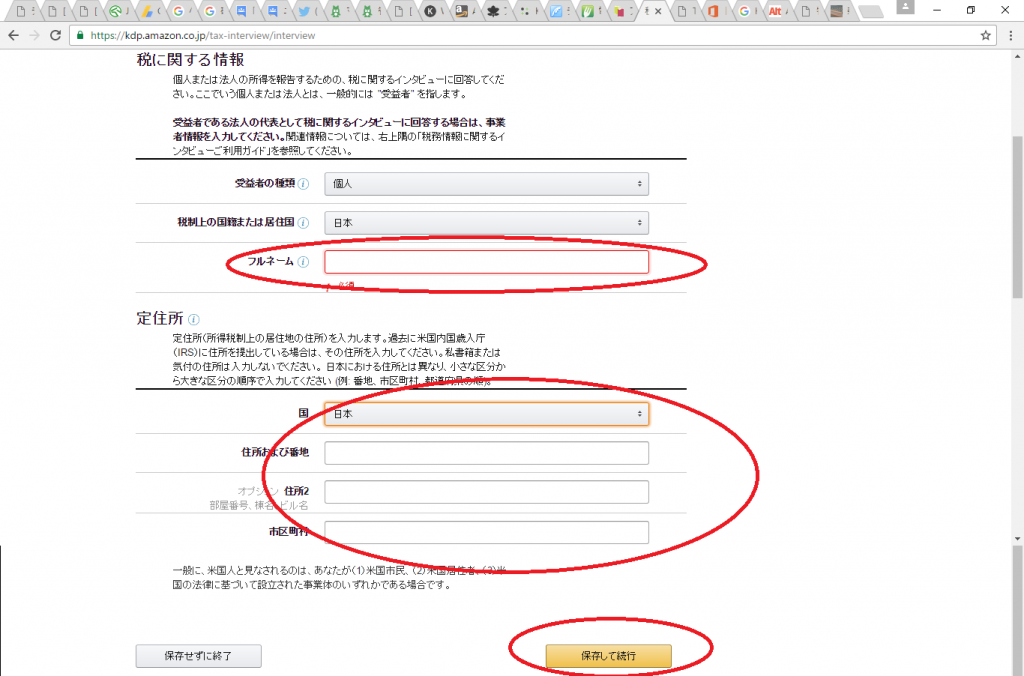The image size is (1024, 676).
Task: Open the フルネーム info tooltip icon
Action: point(304,262)
